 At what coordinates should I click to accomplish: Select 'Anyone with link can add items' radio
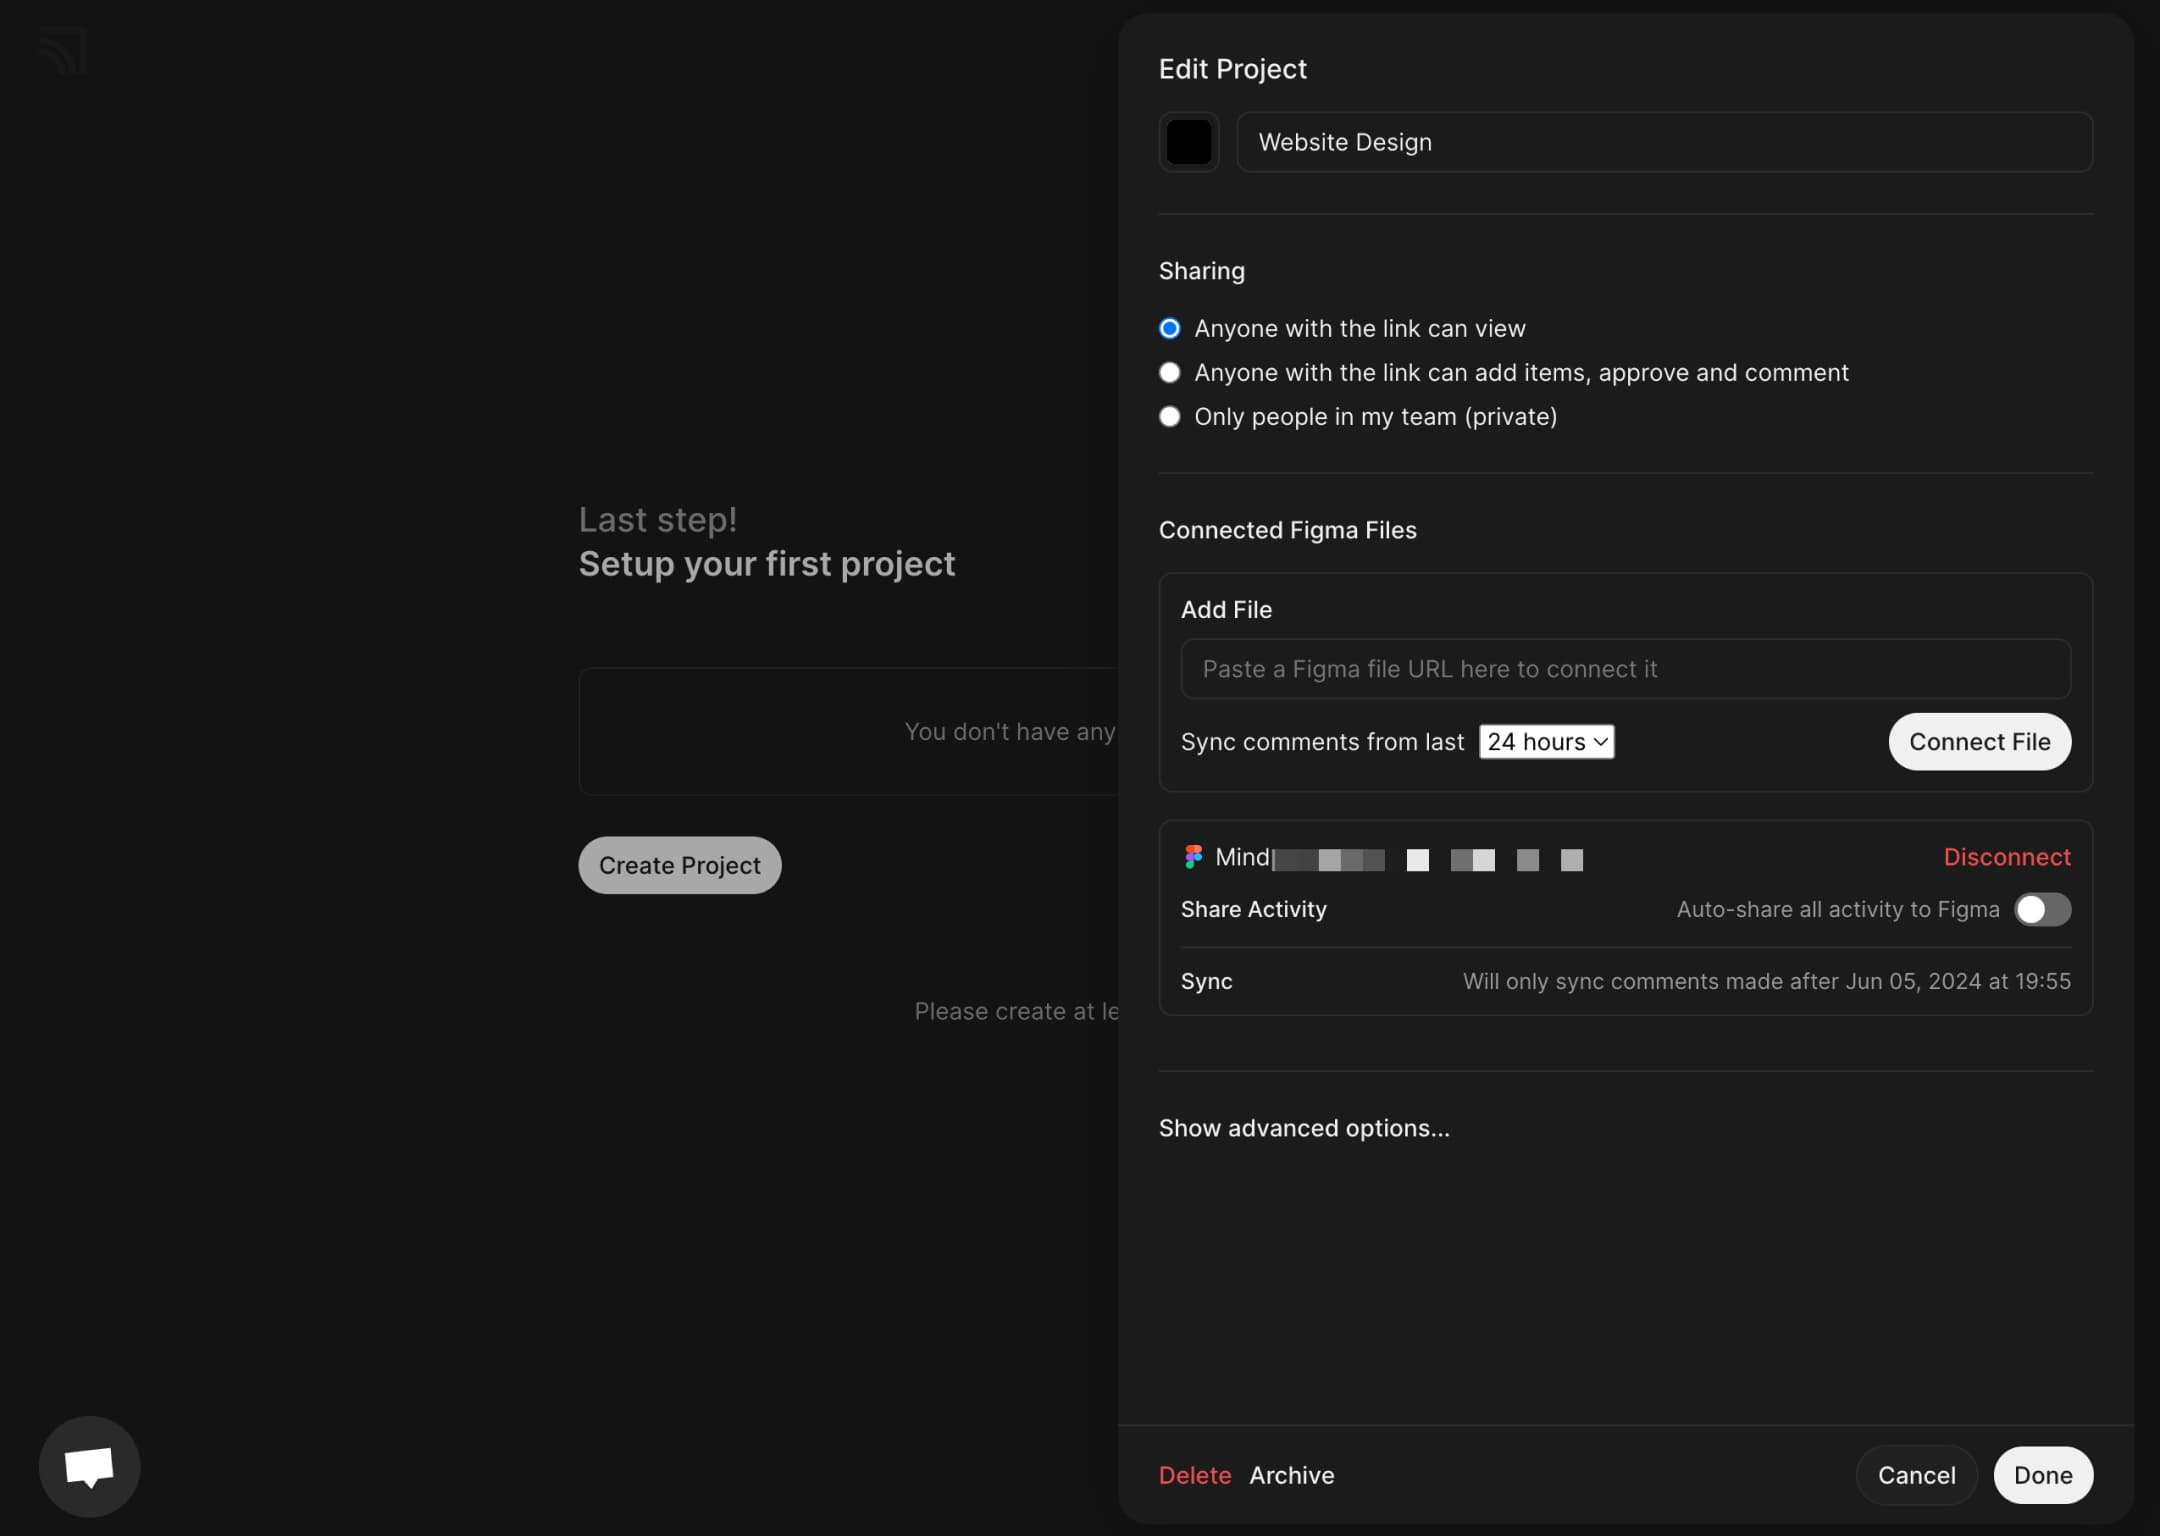(x=1170, y=372)
